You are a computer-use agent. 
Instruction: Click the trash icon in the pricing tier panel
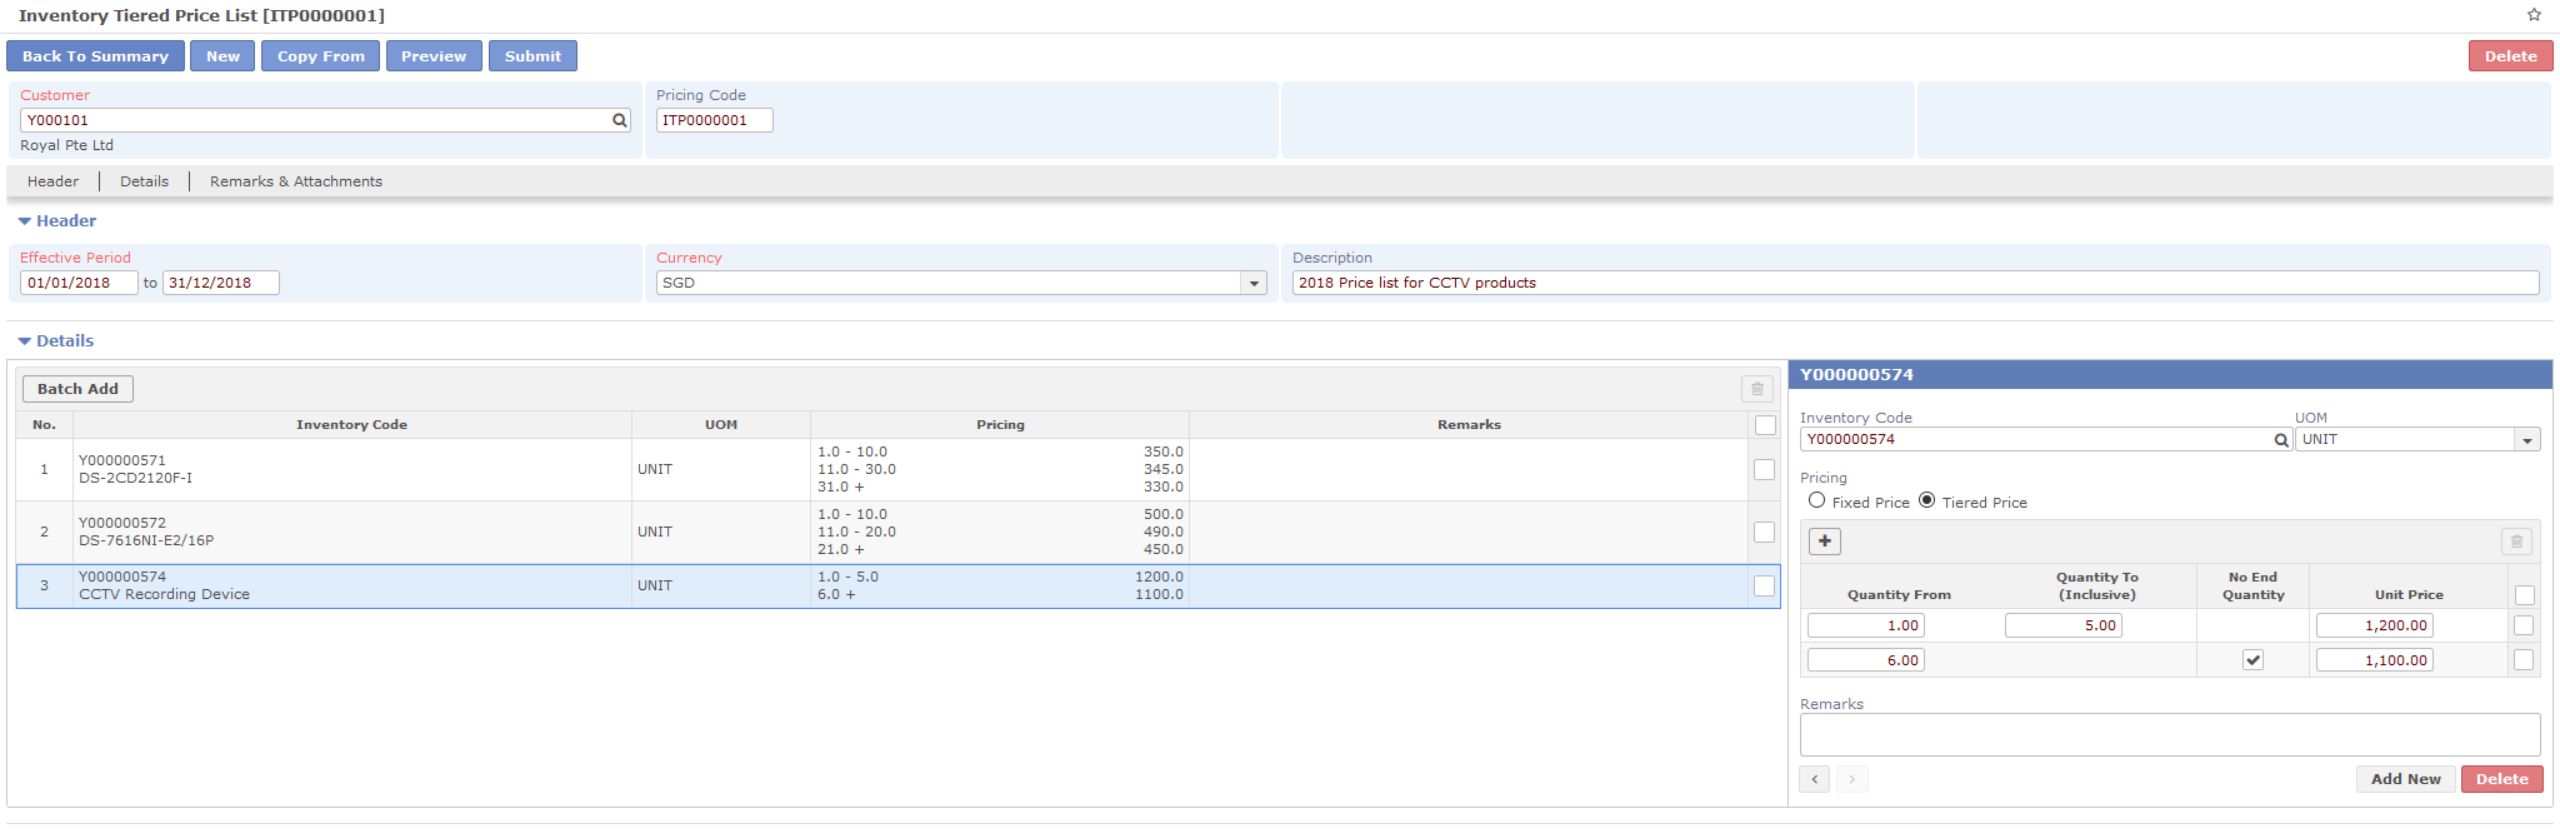pos(2516,541)
